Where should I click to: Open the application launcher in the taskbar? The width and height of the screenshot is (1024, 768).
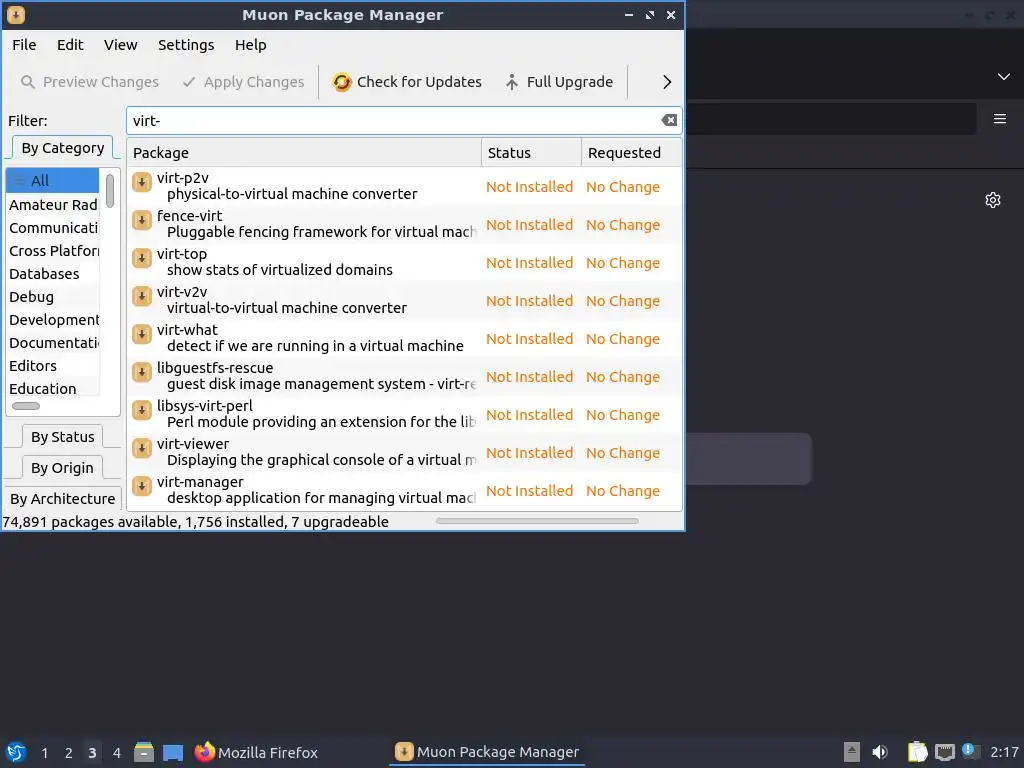(x=16, y=752)
